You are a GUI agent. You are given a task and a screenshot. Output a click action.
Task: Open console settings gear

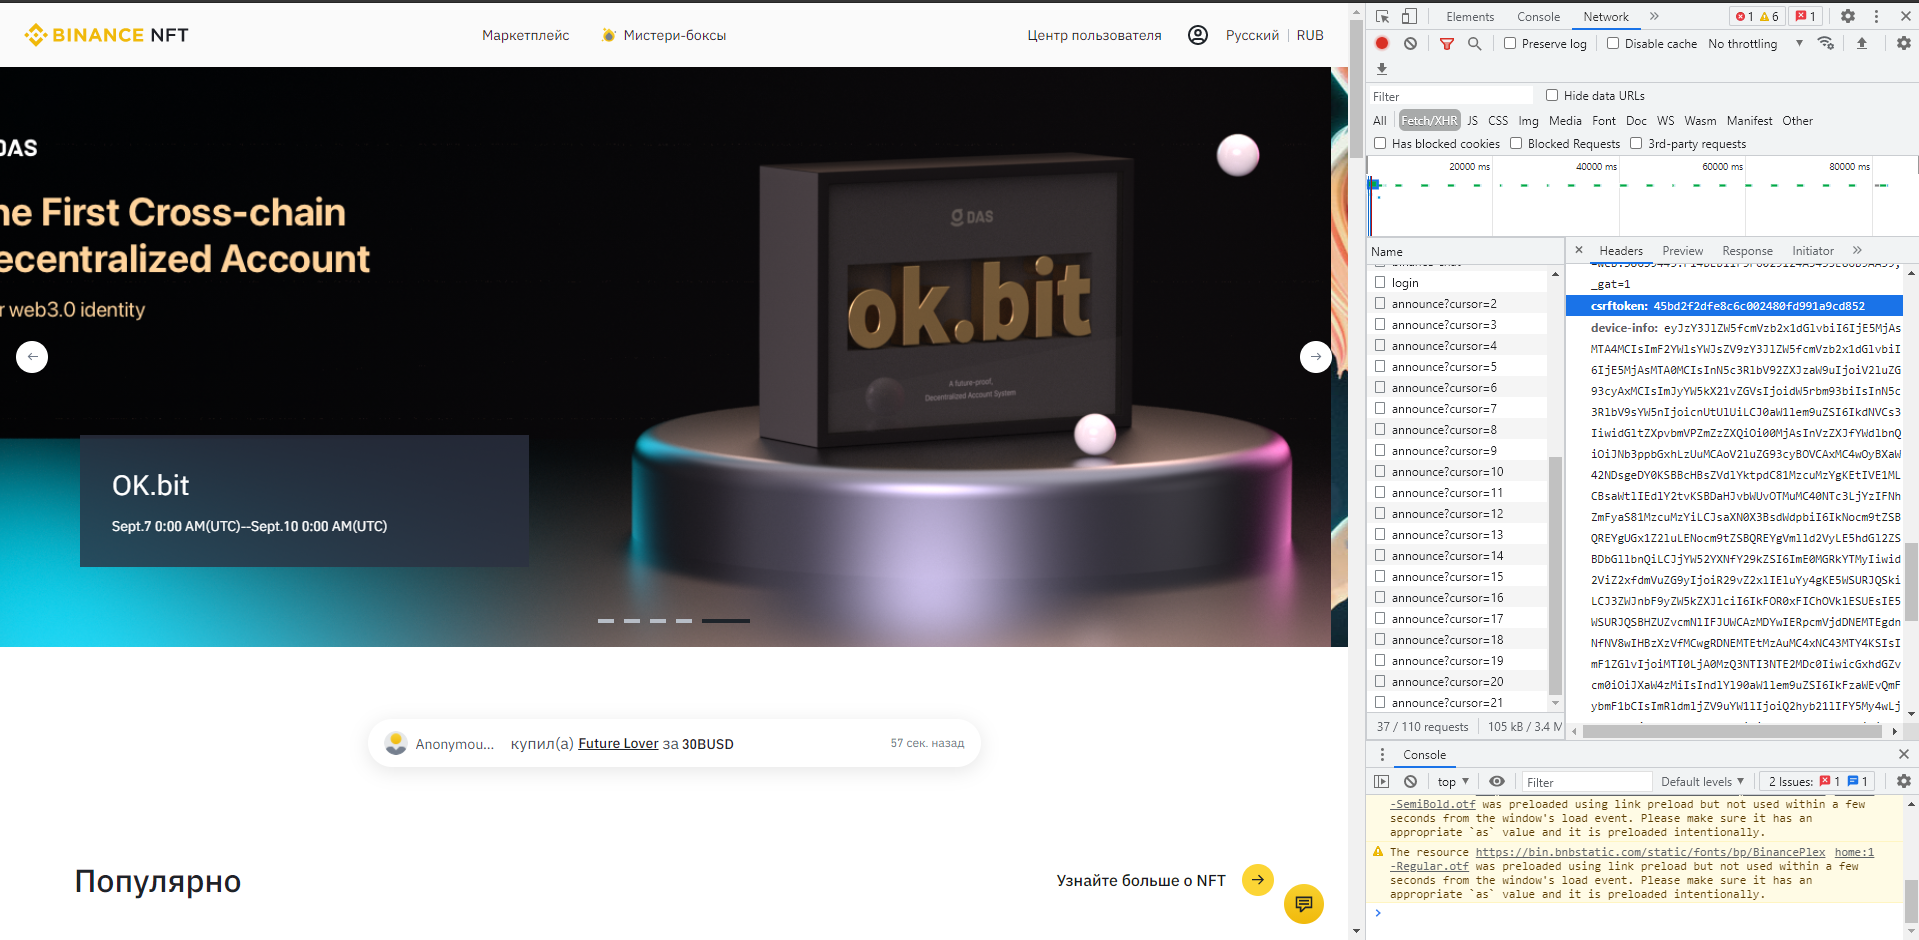(x=1904, y=781)
